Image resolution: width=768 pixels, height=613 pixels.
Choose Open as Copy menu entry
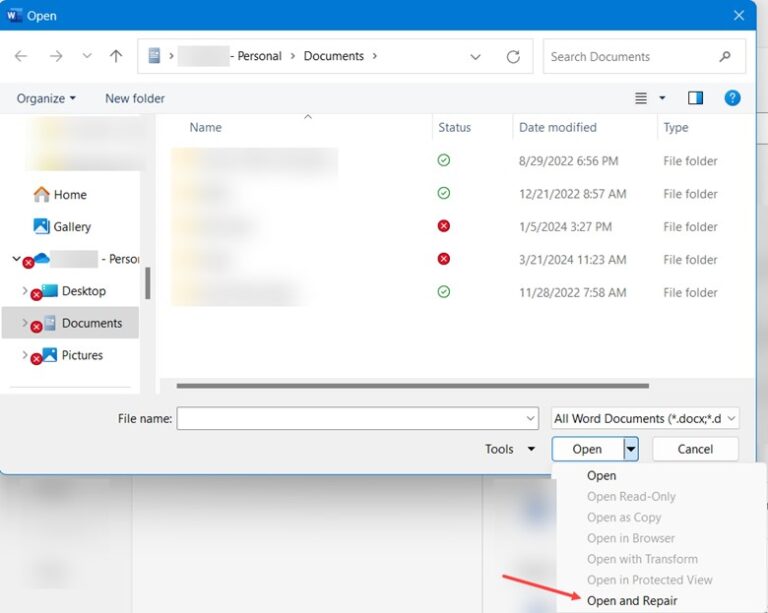coord(624,518)
